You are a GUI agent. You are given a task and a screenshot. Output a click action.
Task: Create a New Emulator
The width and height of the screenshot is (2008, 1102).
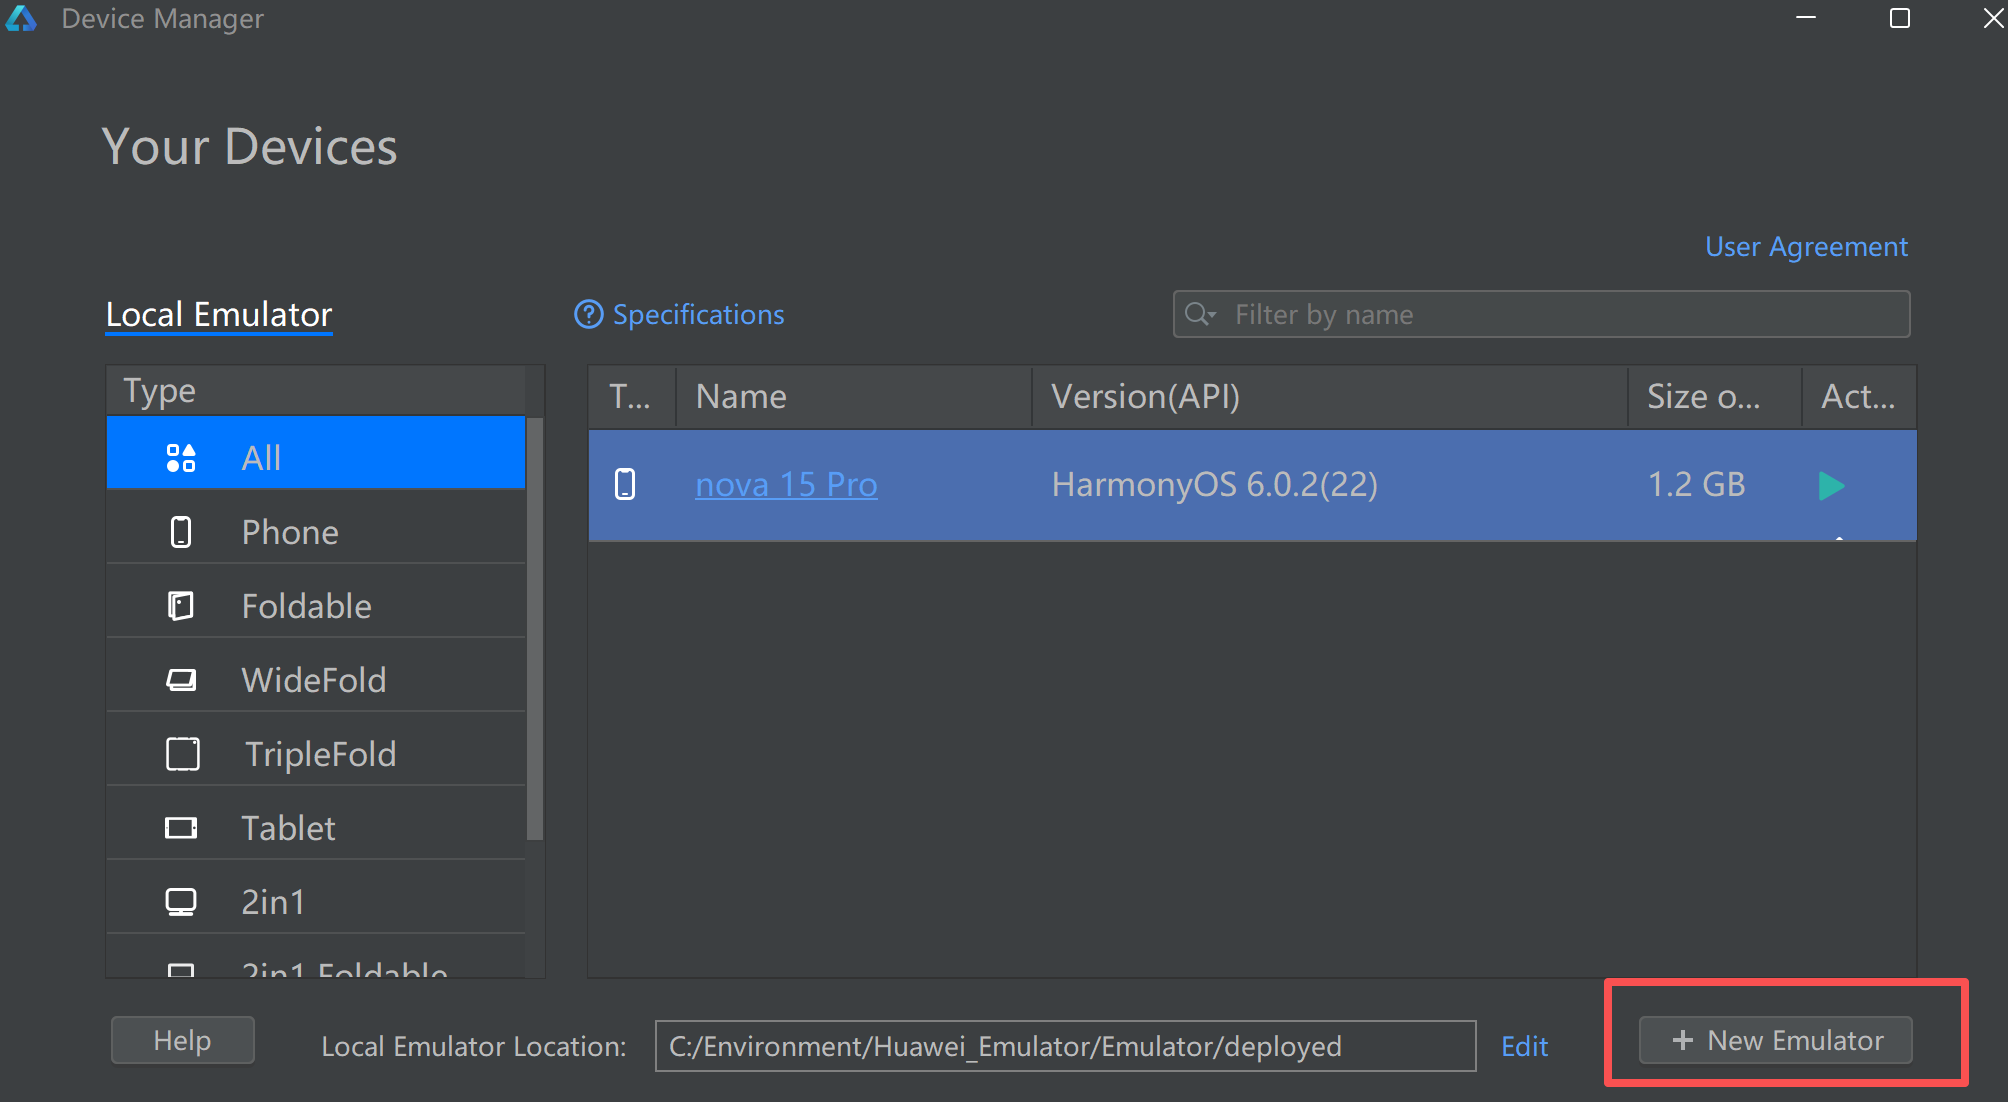(1776, 1041)
